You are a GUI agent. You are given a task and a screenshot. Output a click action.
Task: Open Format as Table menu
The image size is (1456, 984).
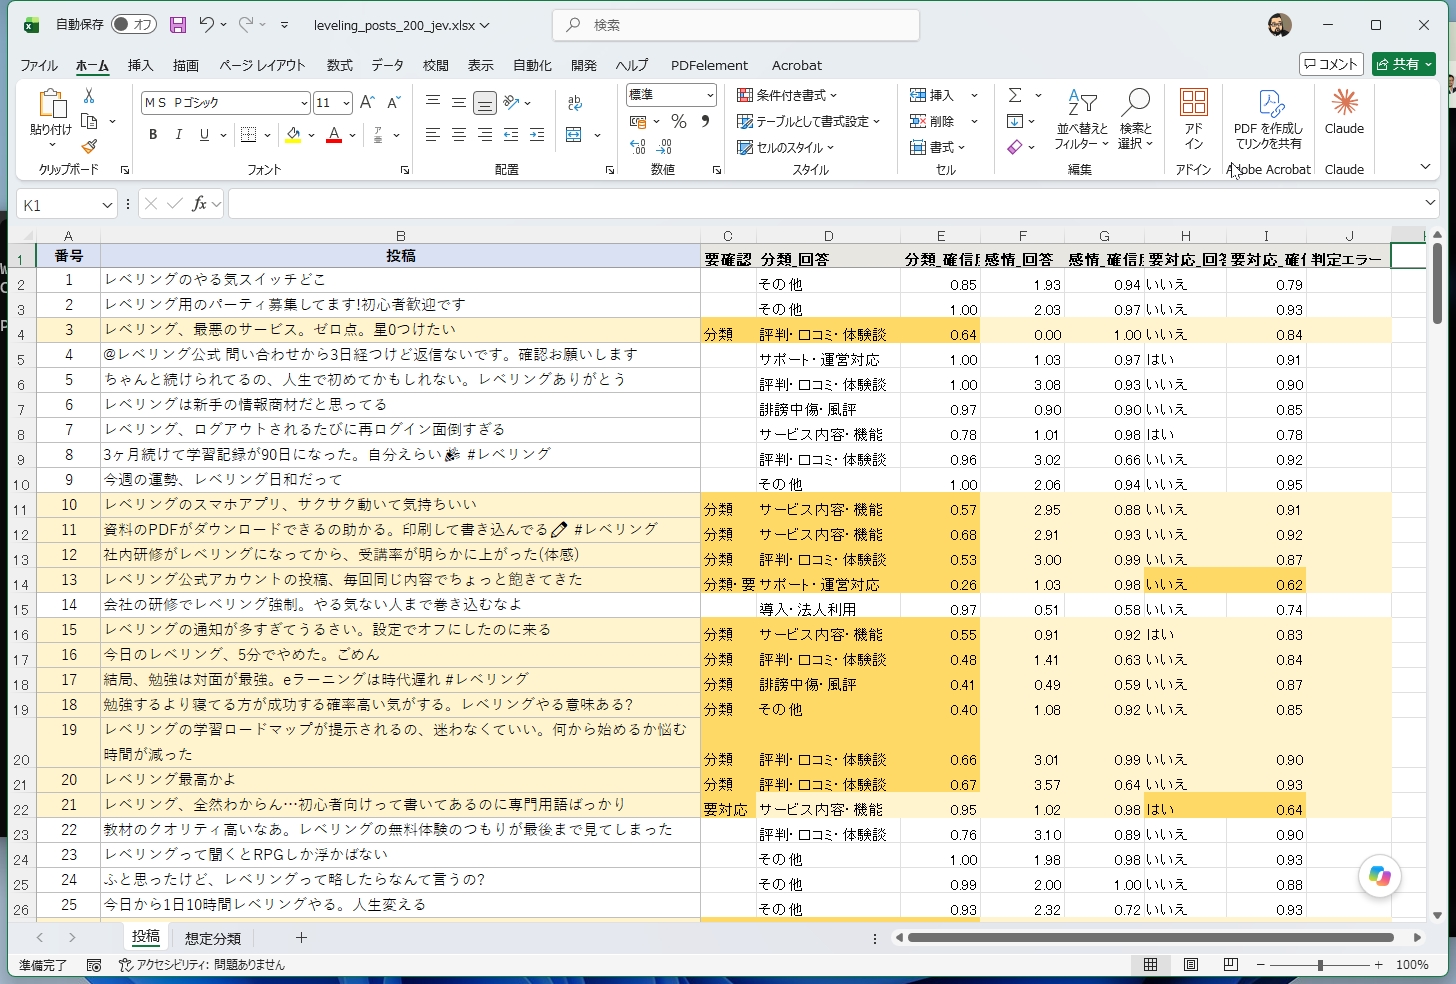tap(808, 121)
